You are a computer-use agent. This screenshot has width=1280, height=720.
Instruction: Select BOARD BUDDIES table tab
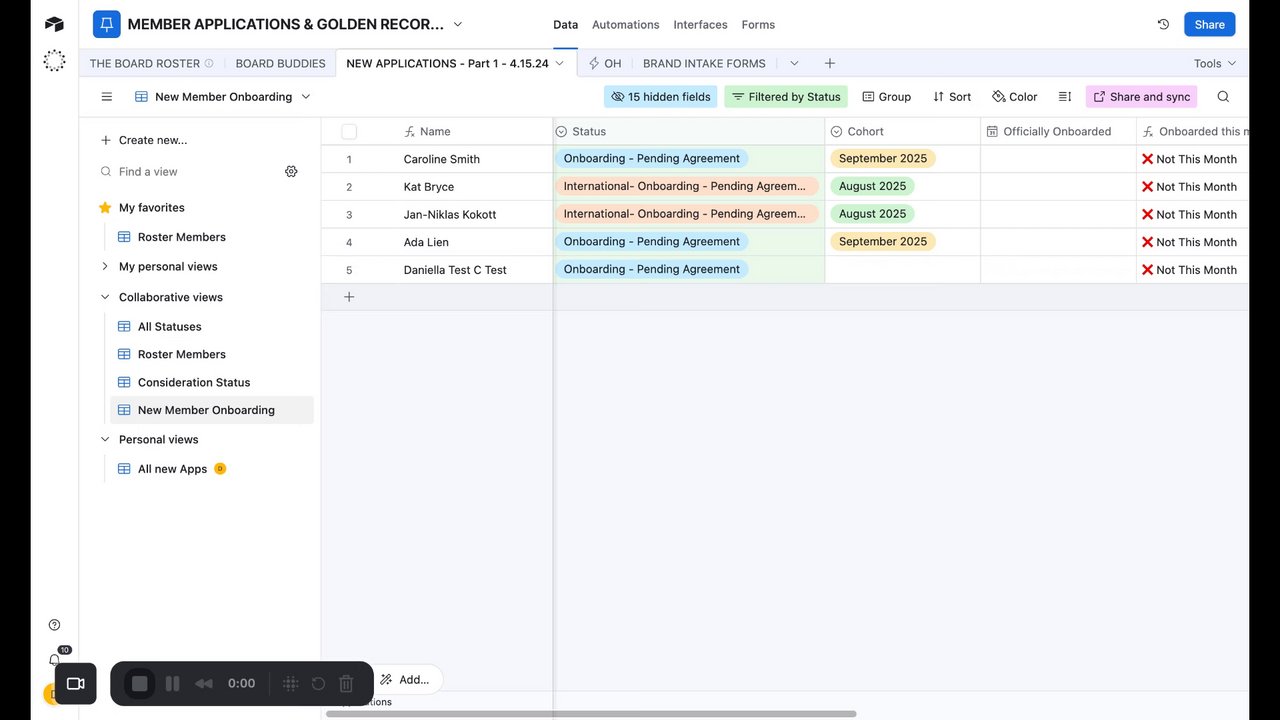280,63
